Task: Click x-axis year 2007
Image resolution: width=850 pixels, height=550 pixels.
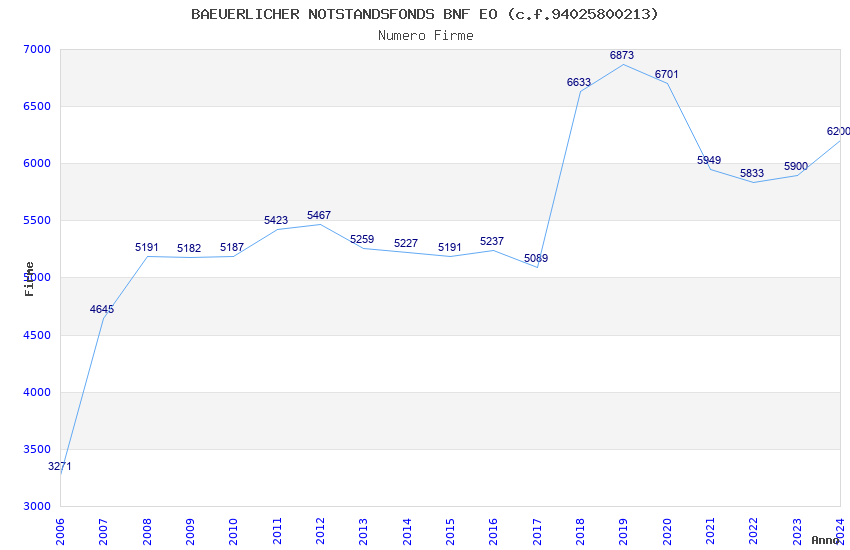Action: pyautogui.click(x=104, y=532)
